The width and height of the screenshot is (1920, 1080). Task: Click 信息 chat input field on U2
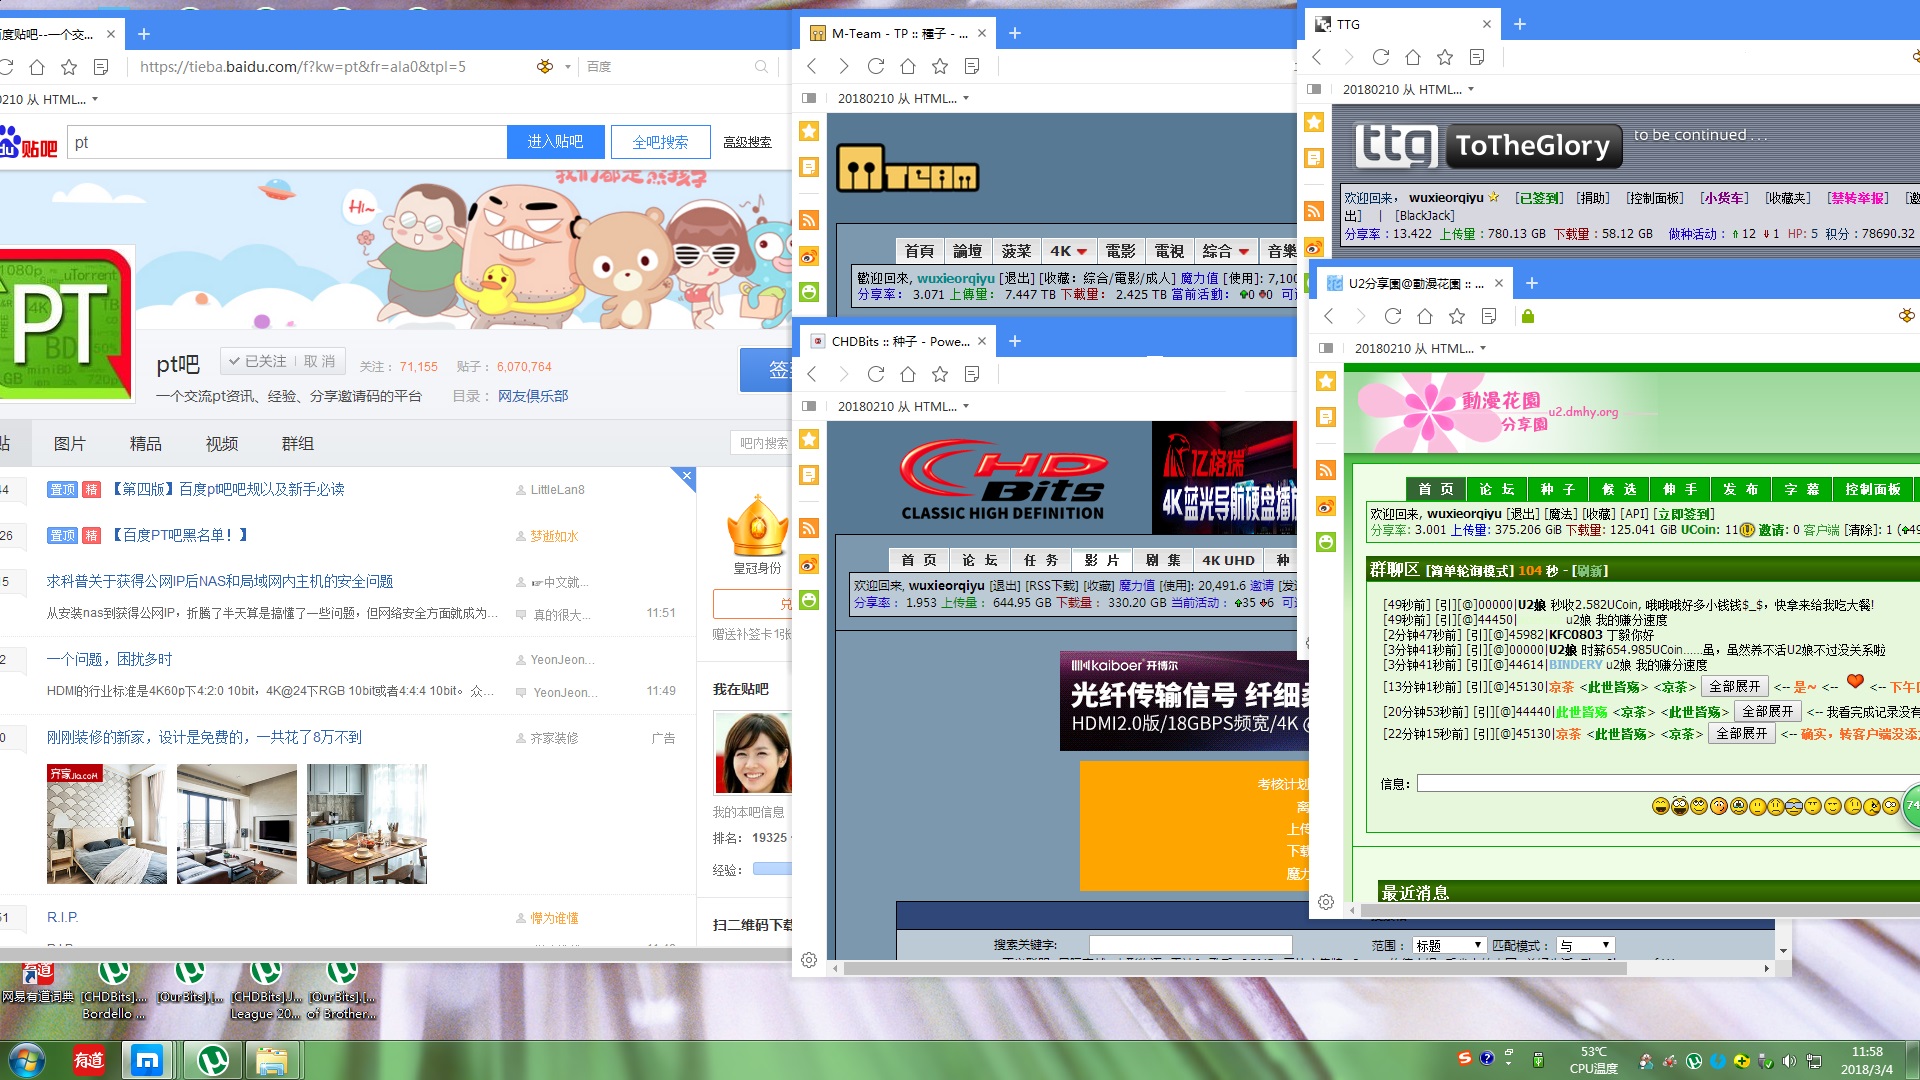click(1668, 783)
